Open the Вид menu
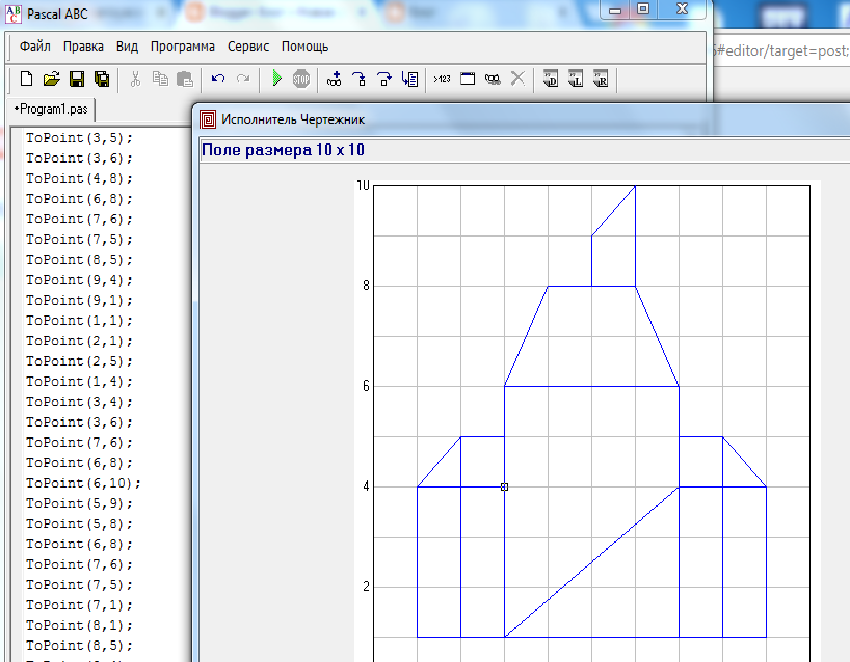850x662 pixels. [x=127, y=47]
